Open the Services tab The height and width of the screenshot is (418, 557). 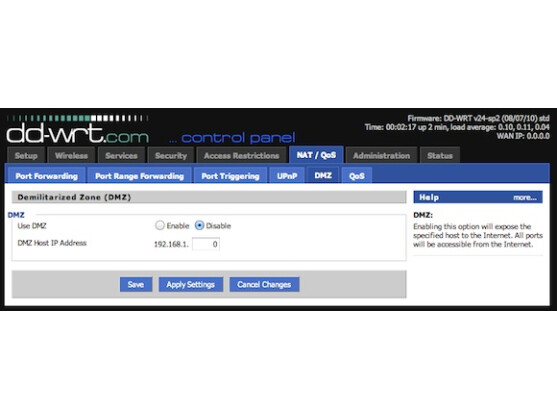pos(121,156)
